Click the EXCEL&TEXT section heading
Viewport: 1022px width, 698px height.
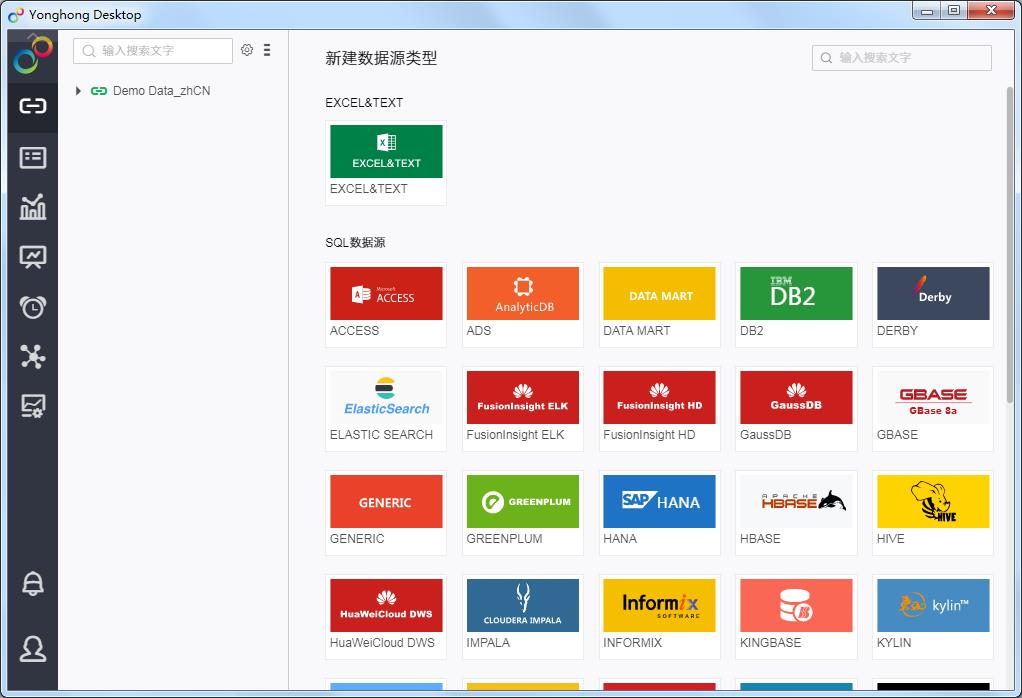click(364, 102)
